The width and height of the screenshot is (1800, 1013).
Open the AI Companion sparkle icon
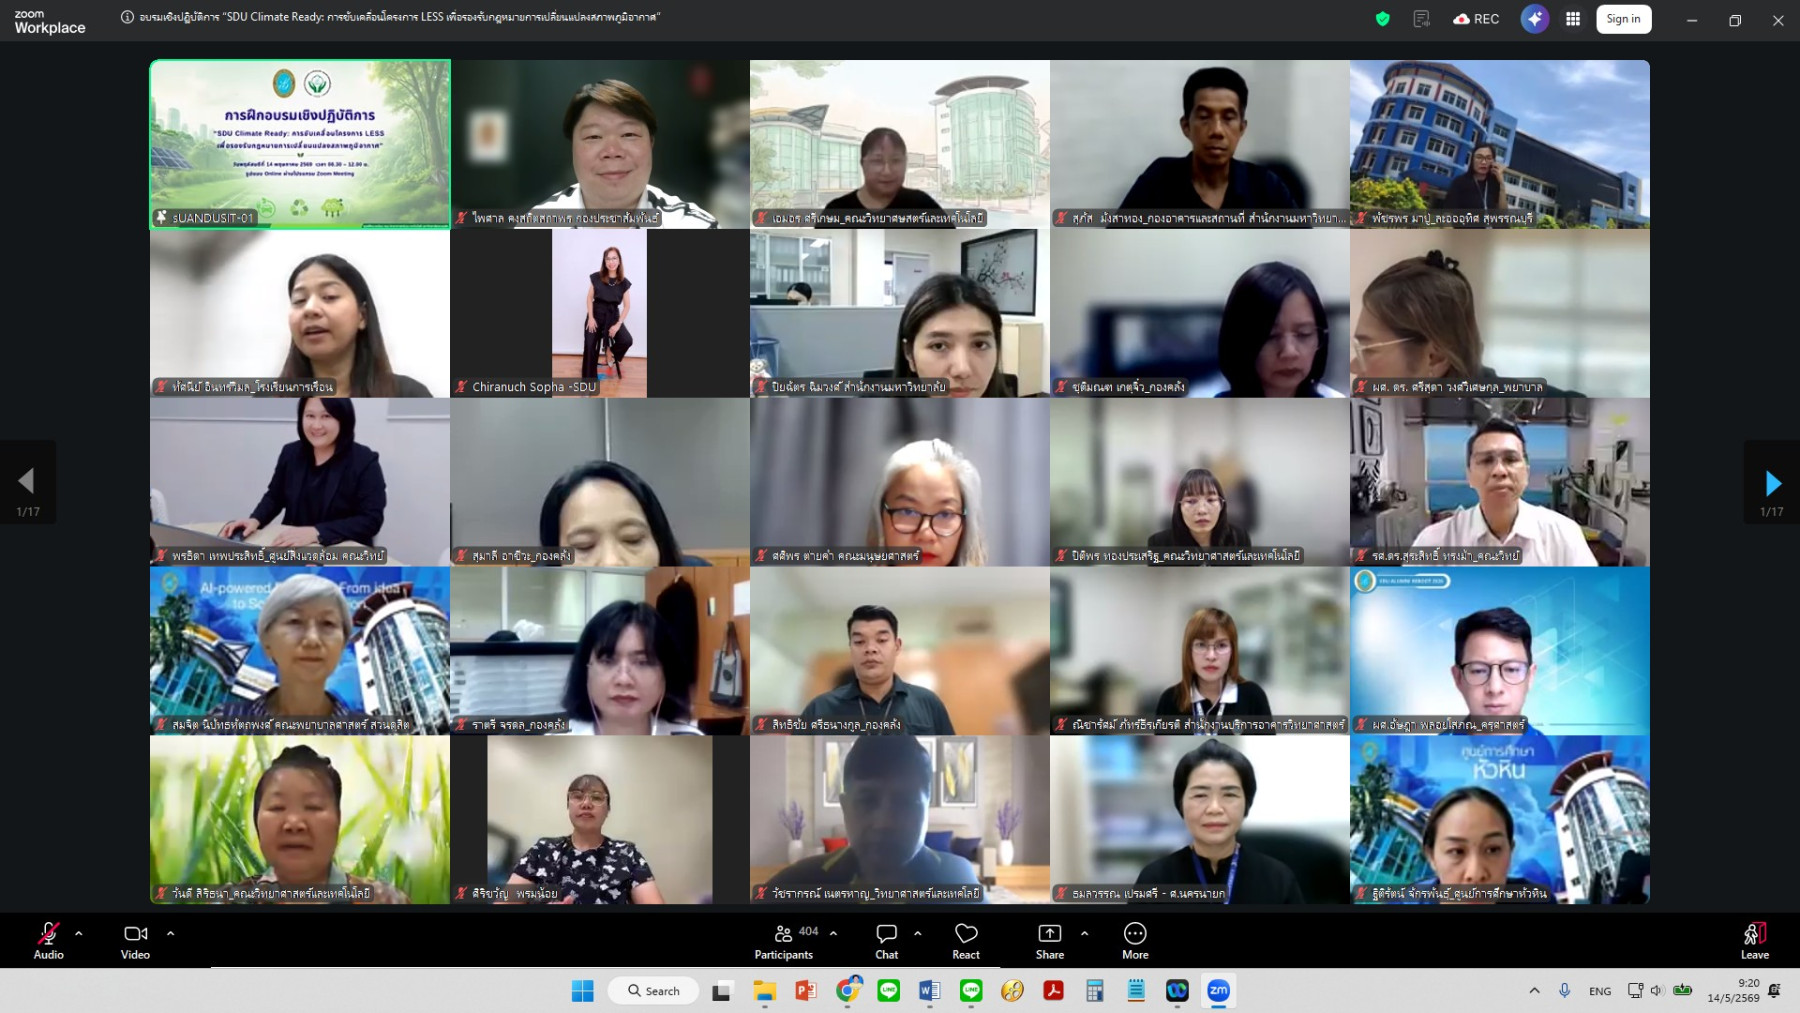click(x=1535, y=19)
